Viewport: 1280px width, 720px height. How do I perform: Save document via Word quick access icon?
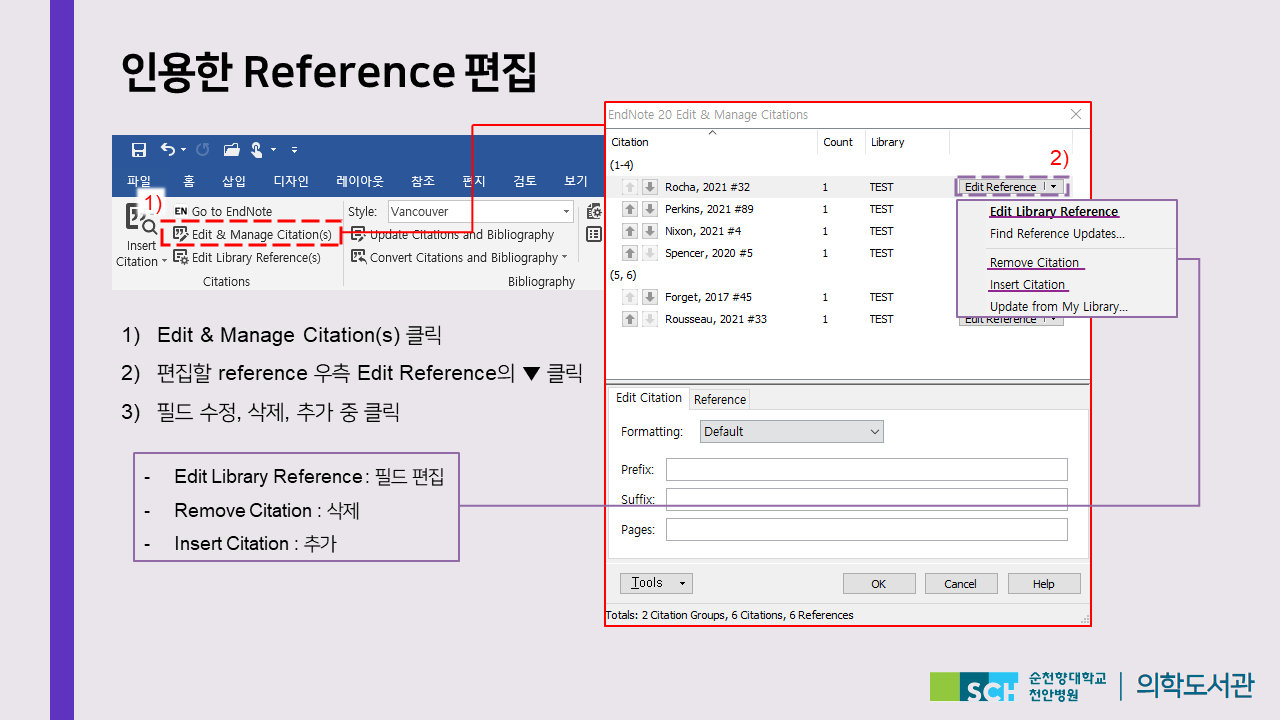(x=139, y=150)
